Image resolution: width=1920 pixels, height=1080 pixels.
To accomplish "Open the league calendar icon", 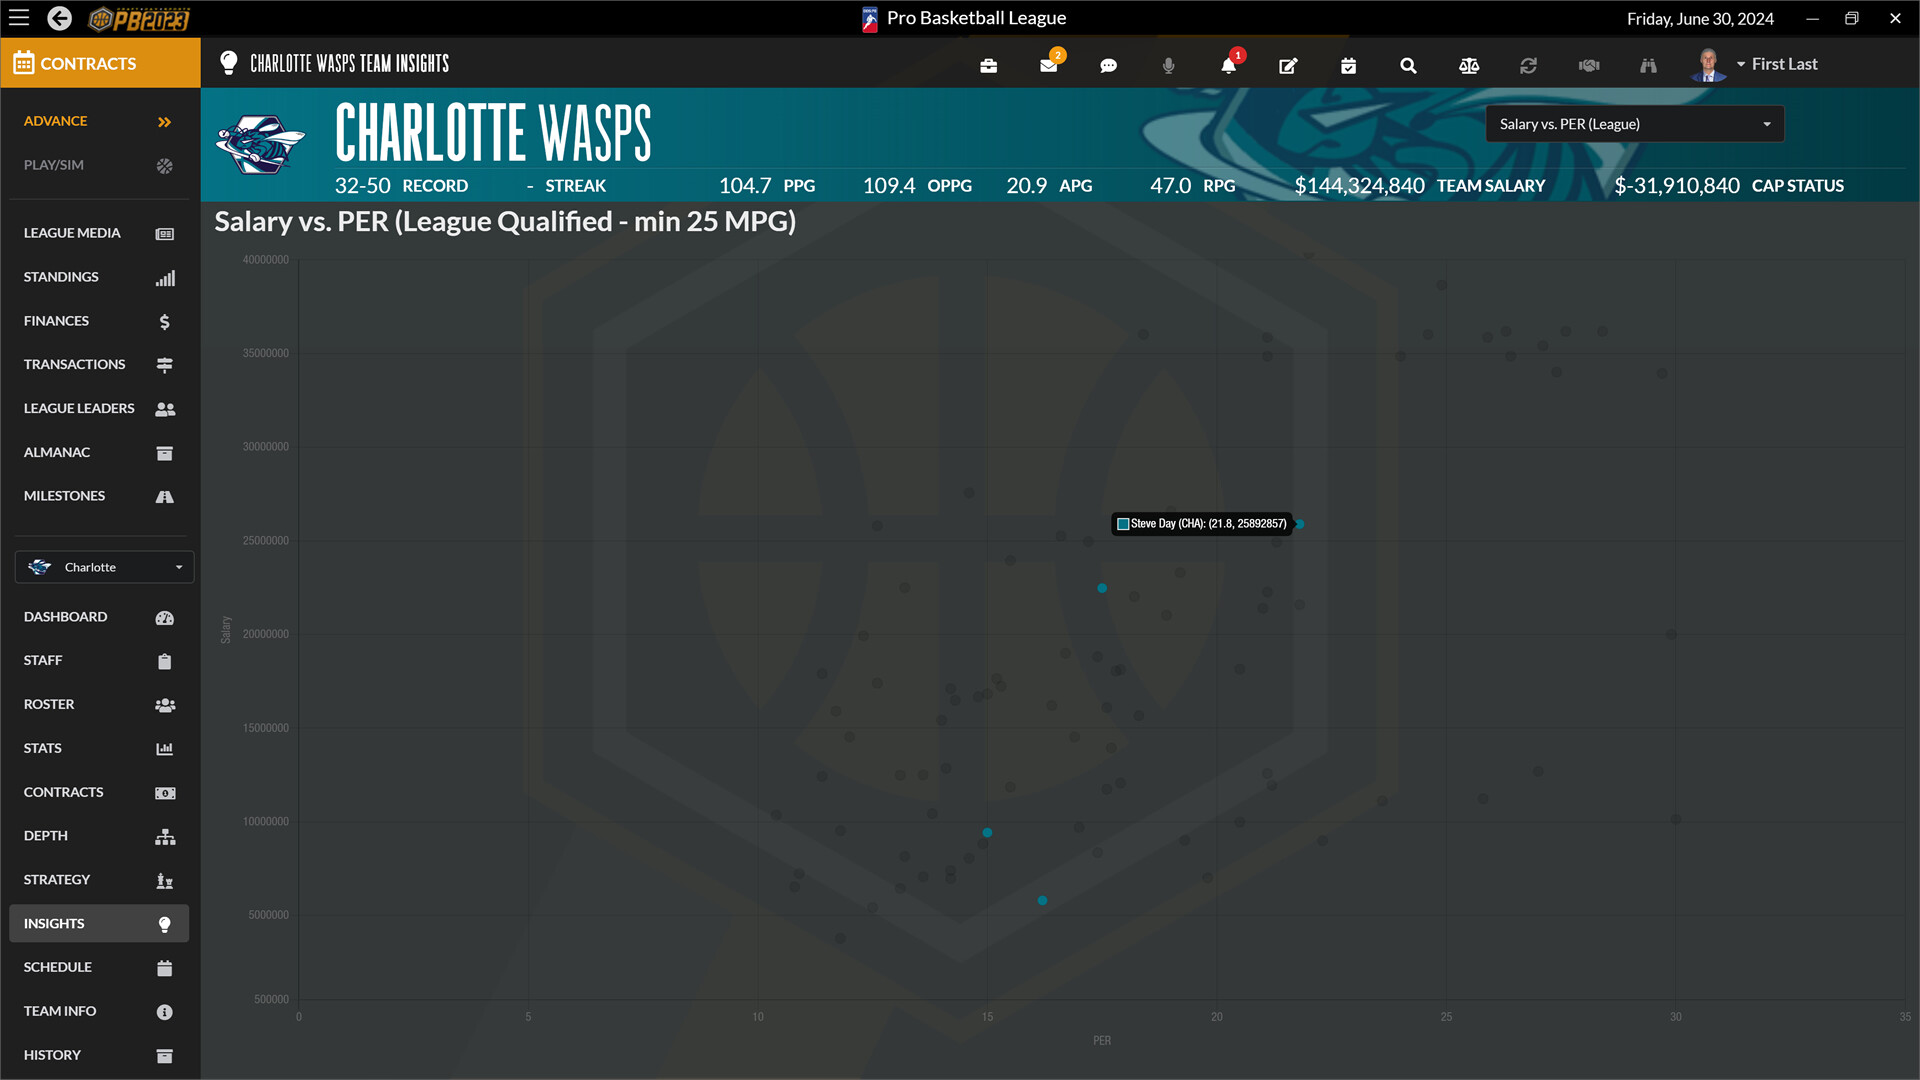I will [1348, 64].
